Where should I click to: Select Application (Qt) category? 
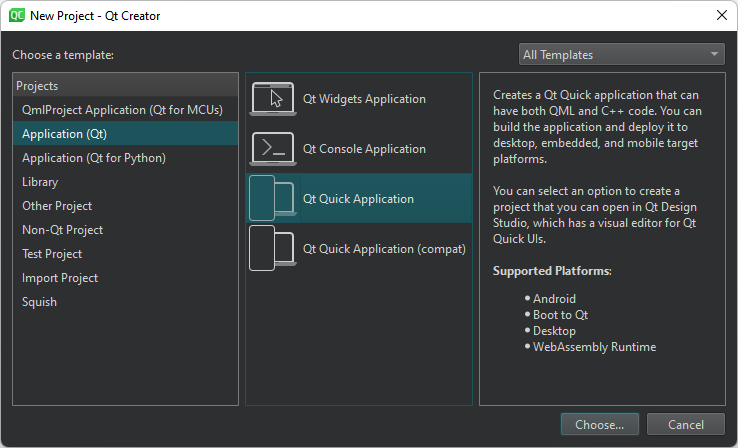64,134
